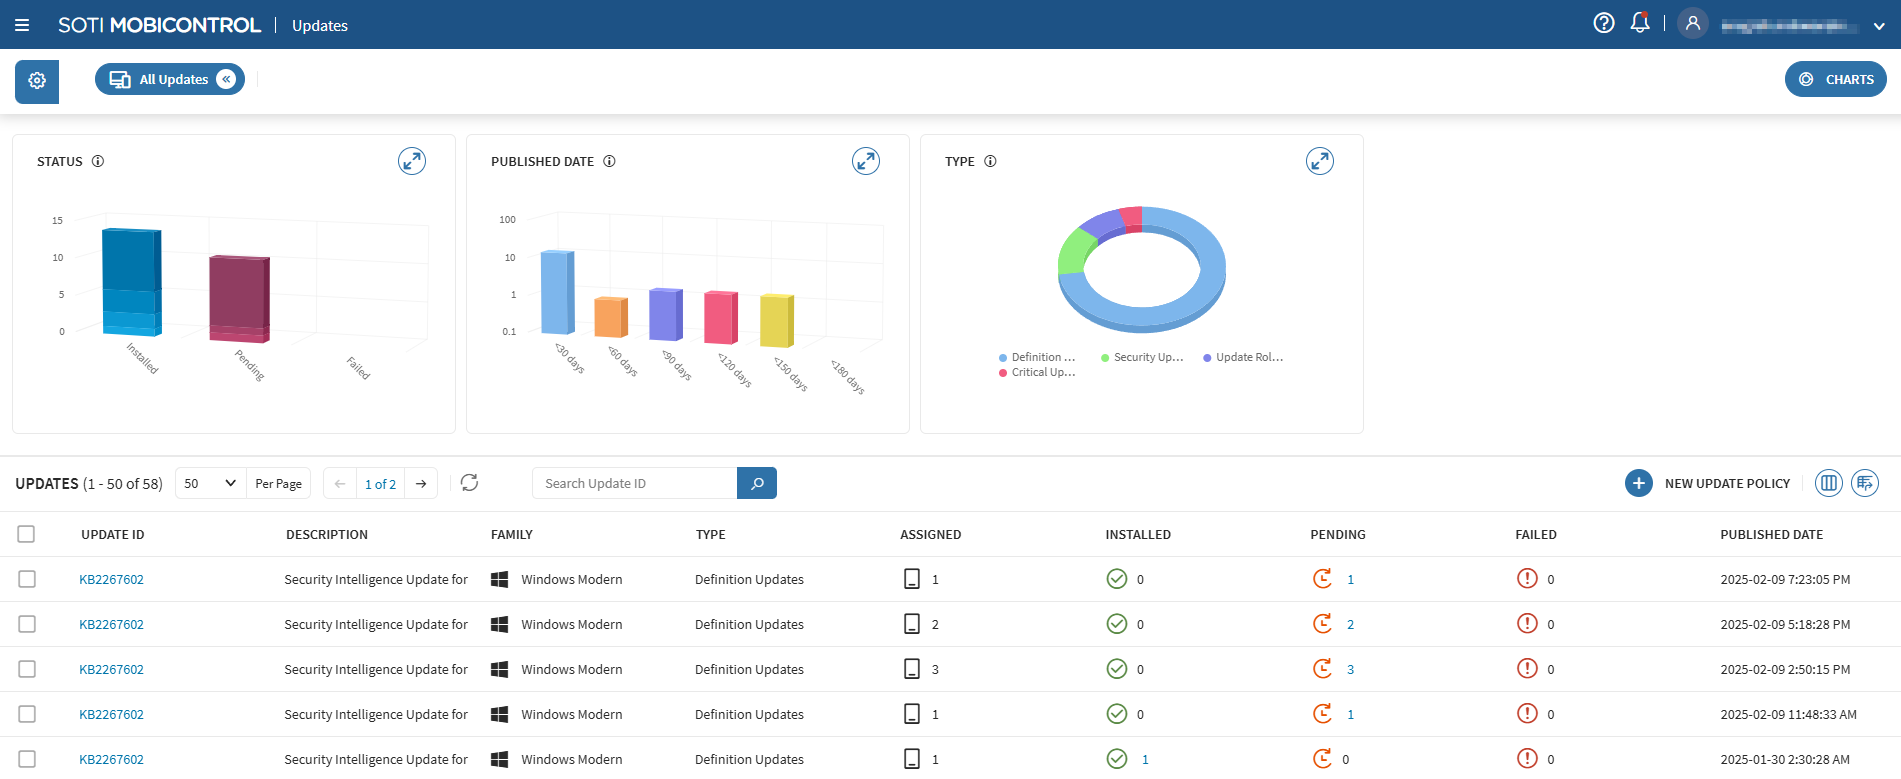
Task: Click the CHARTS button
Action: point(1836,79)
